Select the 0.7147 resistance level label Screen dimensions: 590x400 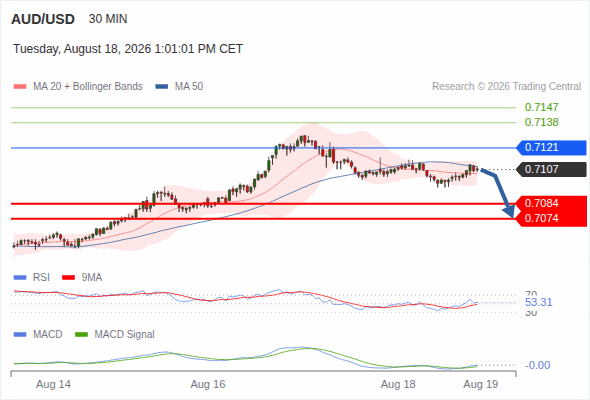click(x=541, y=108)
